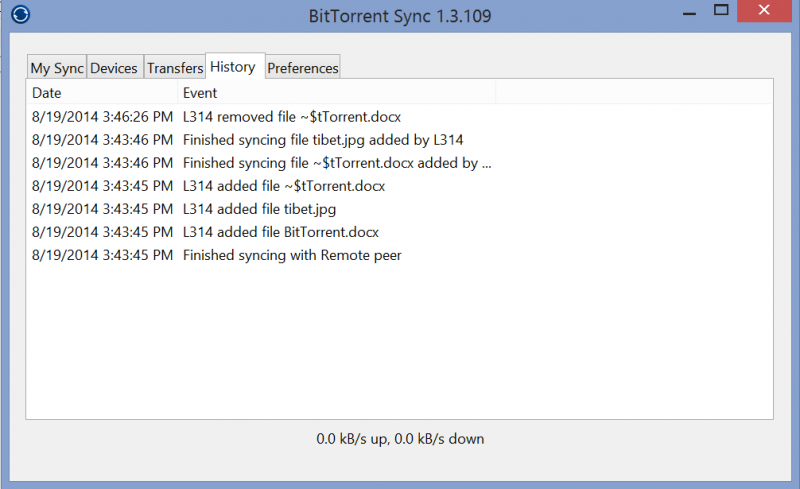This screenshot has width=800, height=489.
Task: Close the BitTorrent Sync window
Action: click(x=764, y=10)
